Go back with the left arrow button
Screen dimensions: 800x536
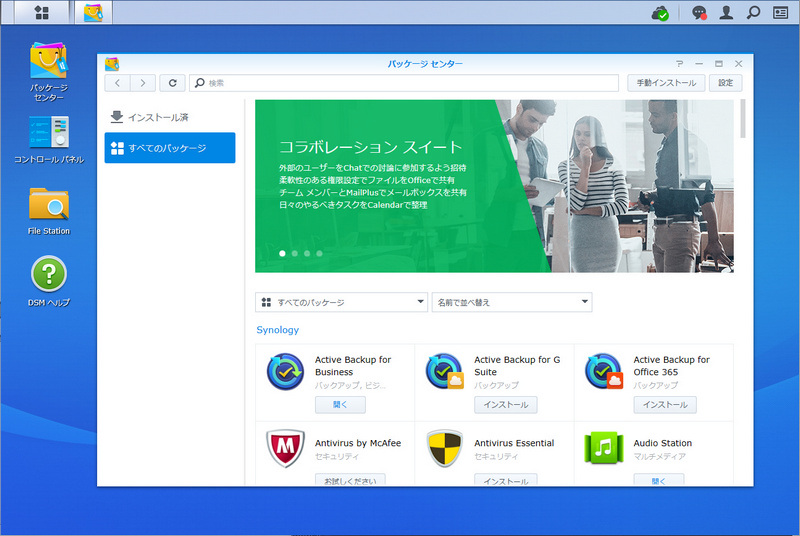coord(117,83)
